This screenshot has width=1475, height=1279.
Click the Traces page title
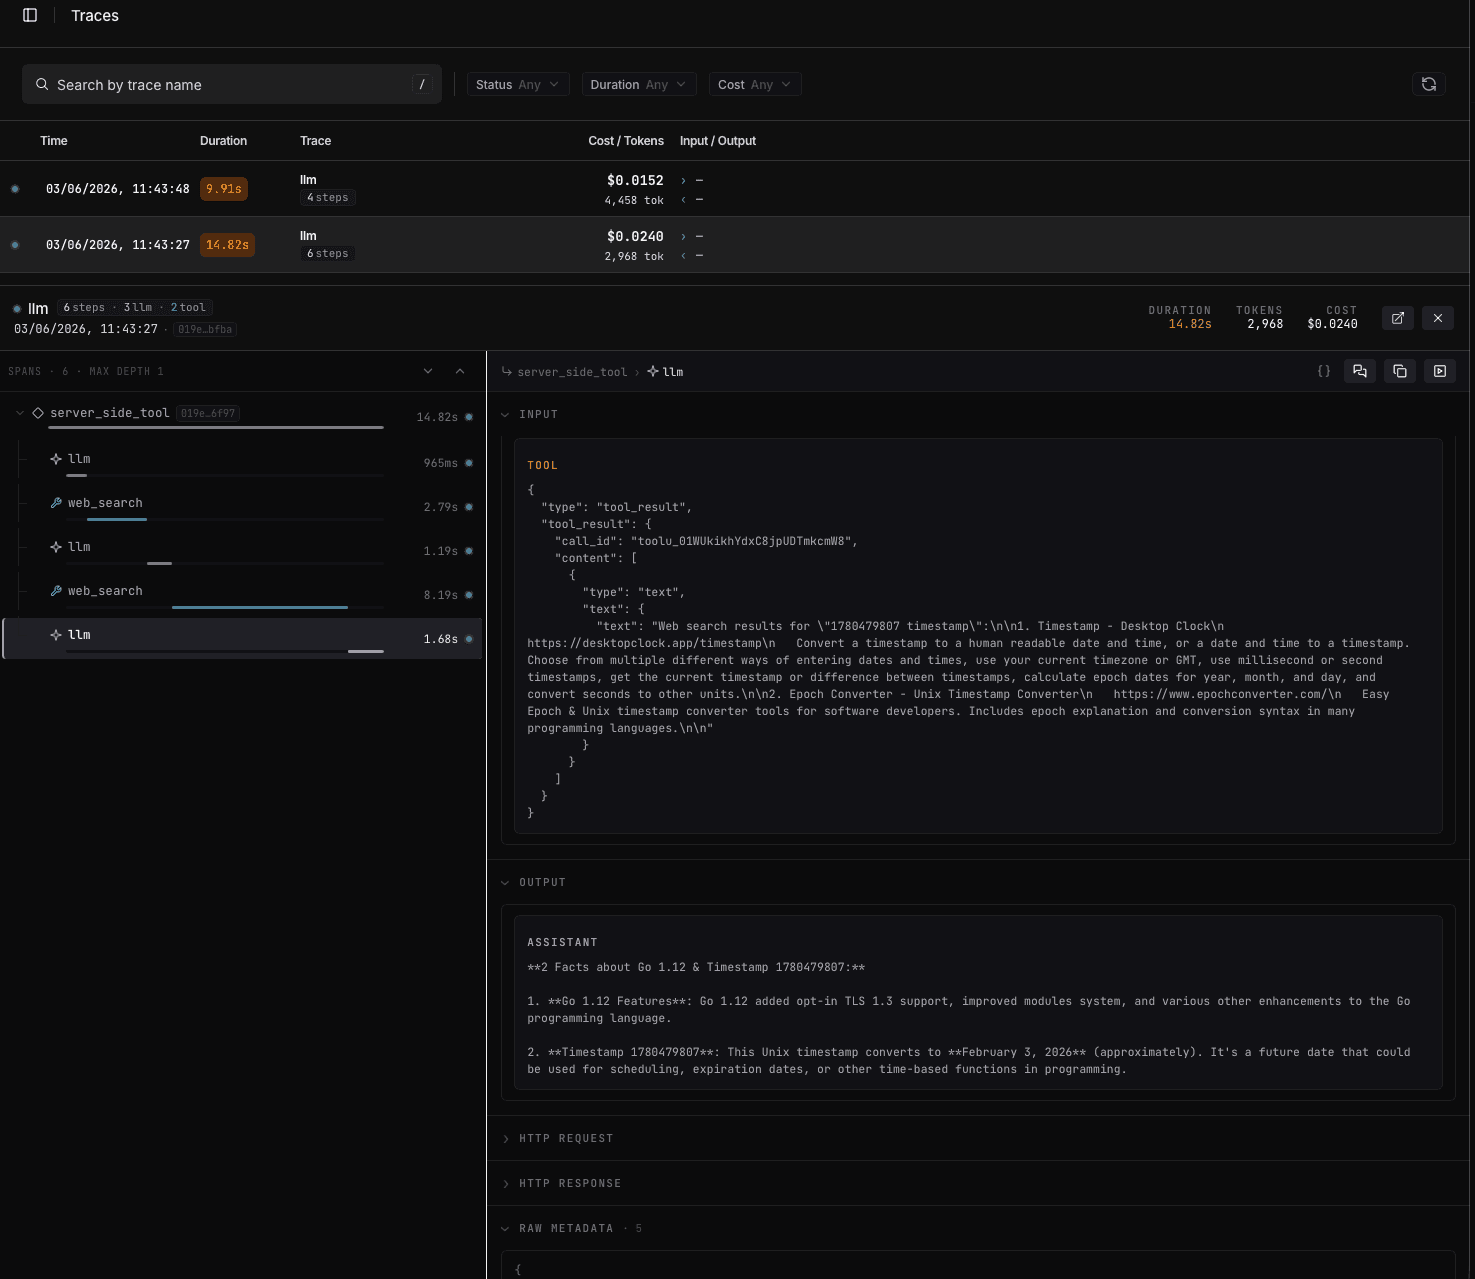pos(95,15)
